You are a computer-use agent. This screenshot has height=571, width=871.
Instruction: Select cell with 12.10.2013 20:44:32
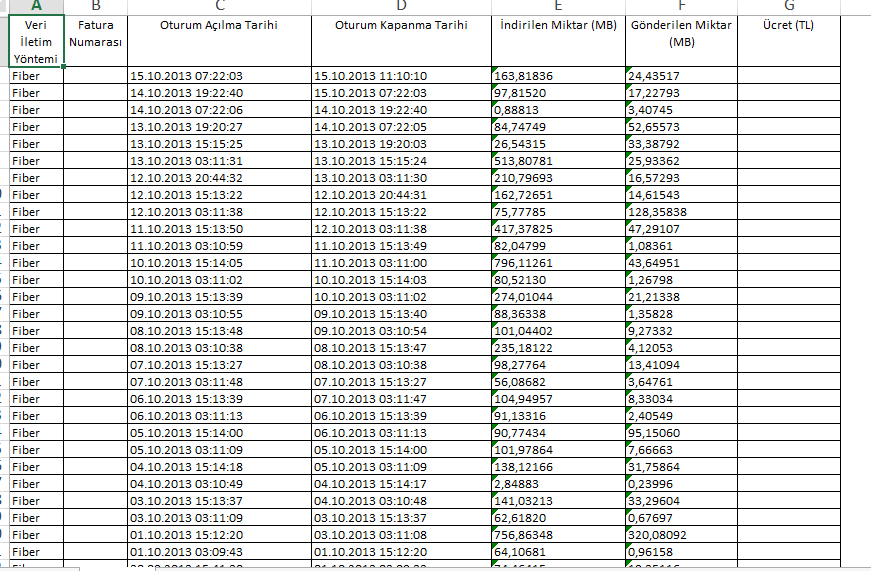(219, 178)
